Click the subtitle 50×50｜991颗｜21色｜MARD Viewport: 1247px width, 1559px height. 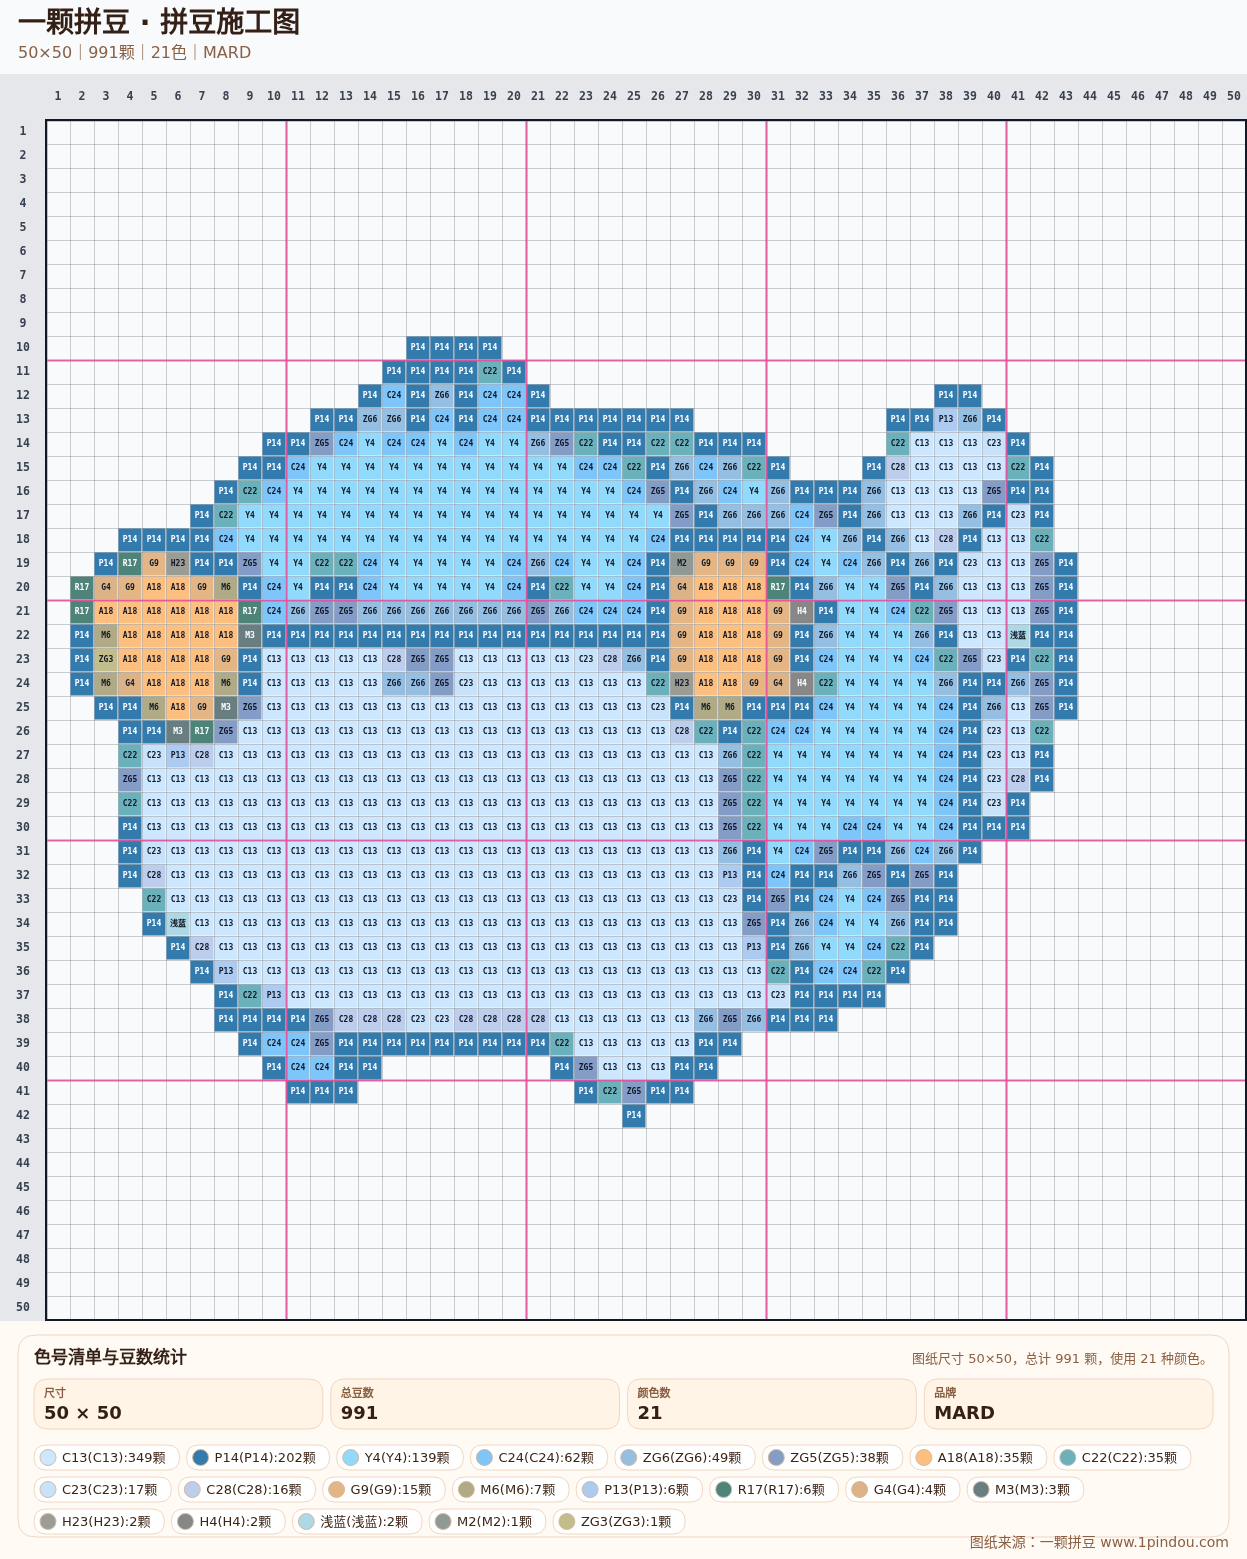(x=134, y=52)
